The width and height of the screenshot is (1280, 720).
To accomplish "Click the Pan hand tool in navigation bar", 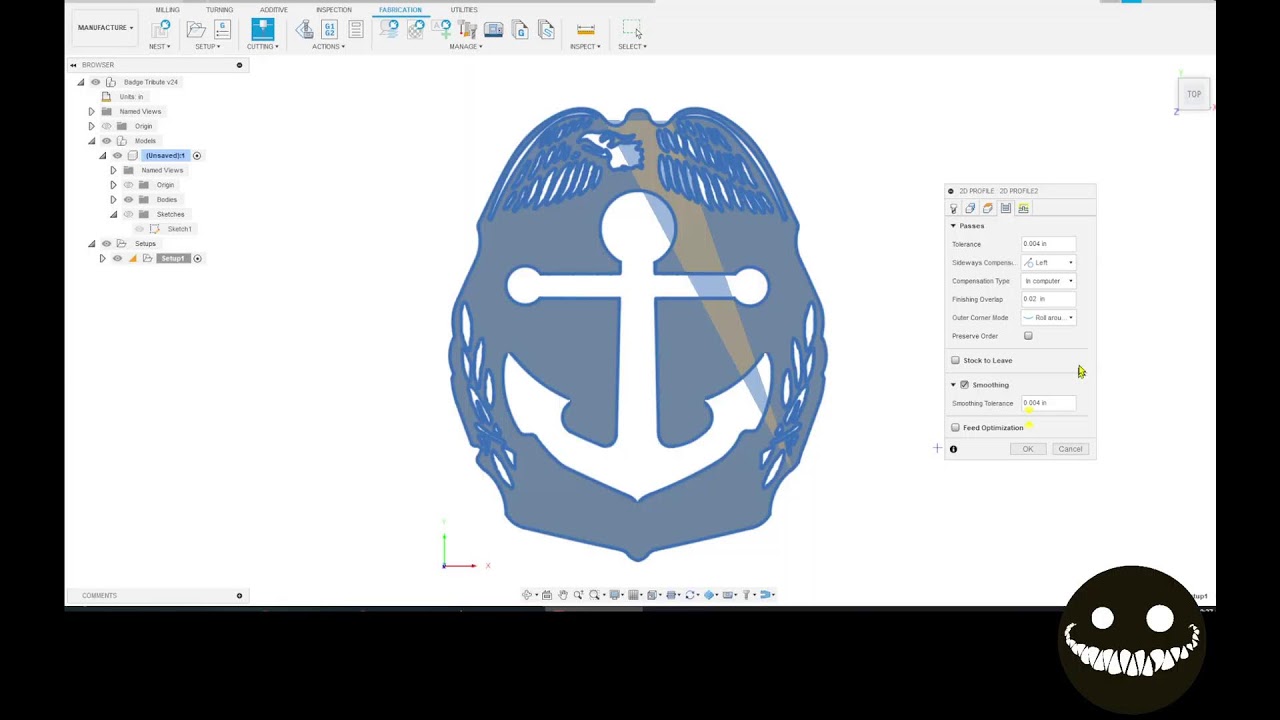I will tap(563, 595).
